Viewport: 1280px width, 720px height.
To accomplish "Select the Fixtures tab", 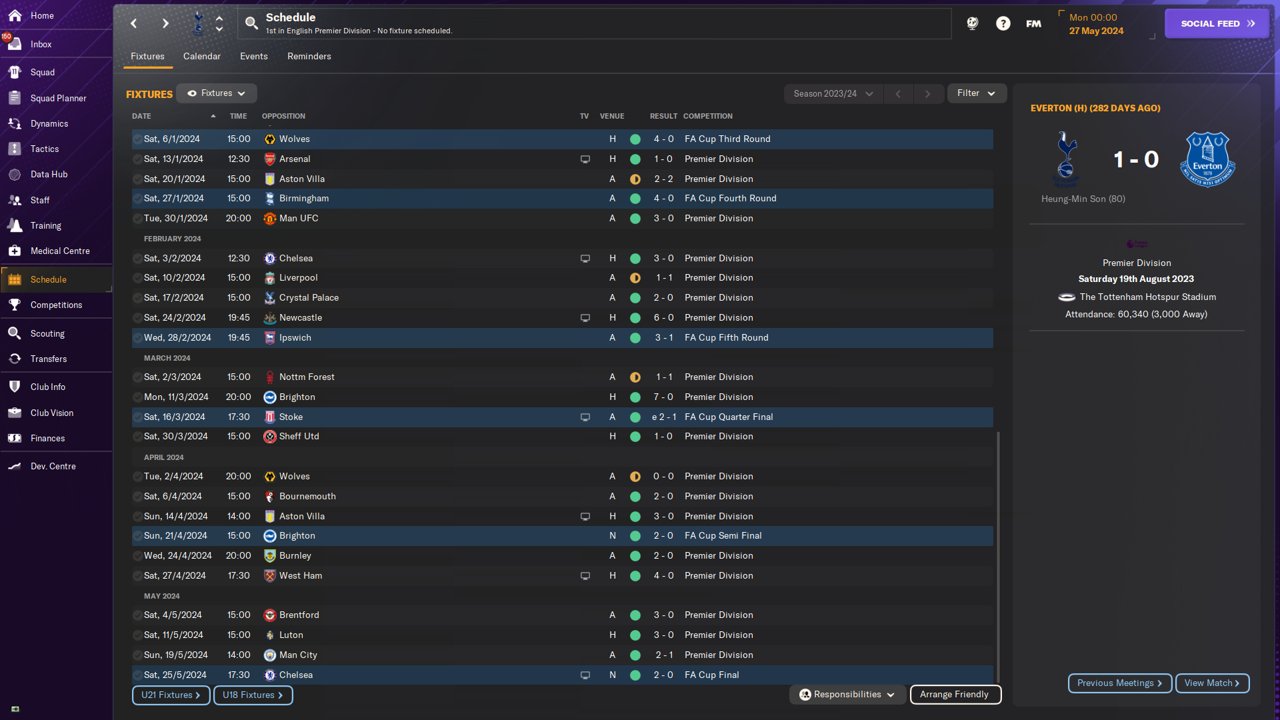I will [147, 56].
